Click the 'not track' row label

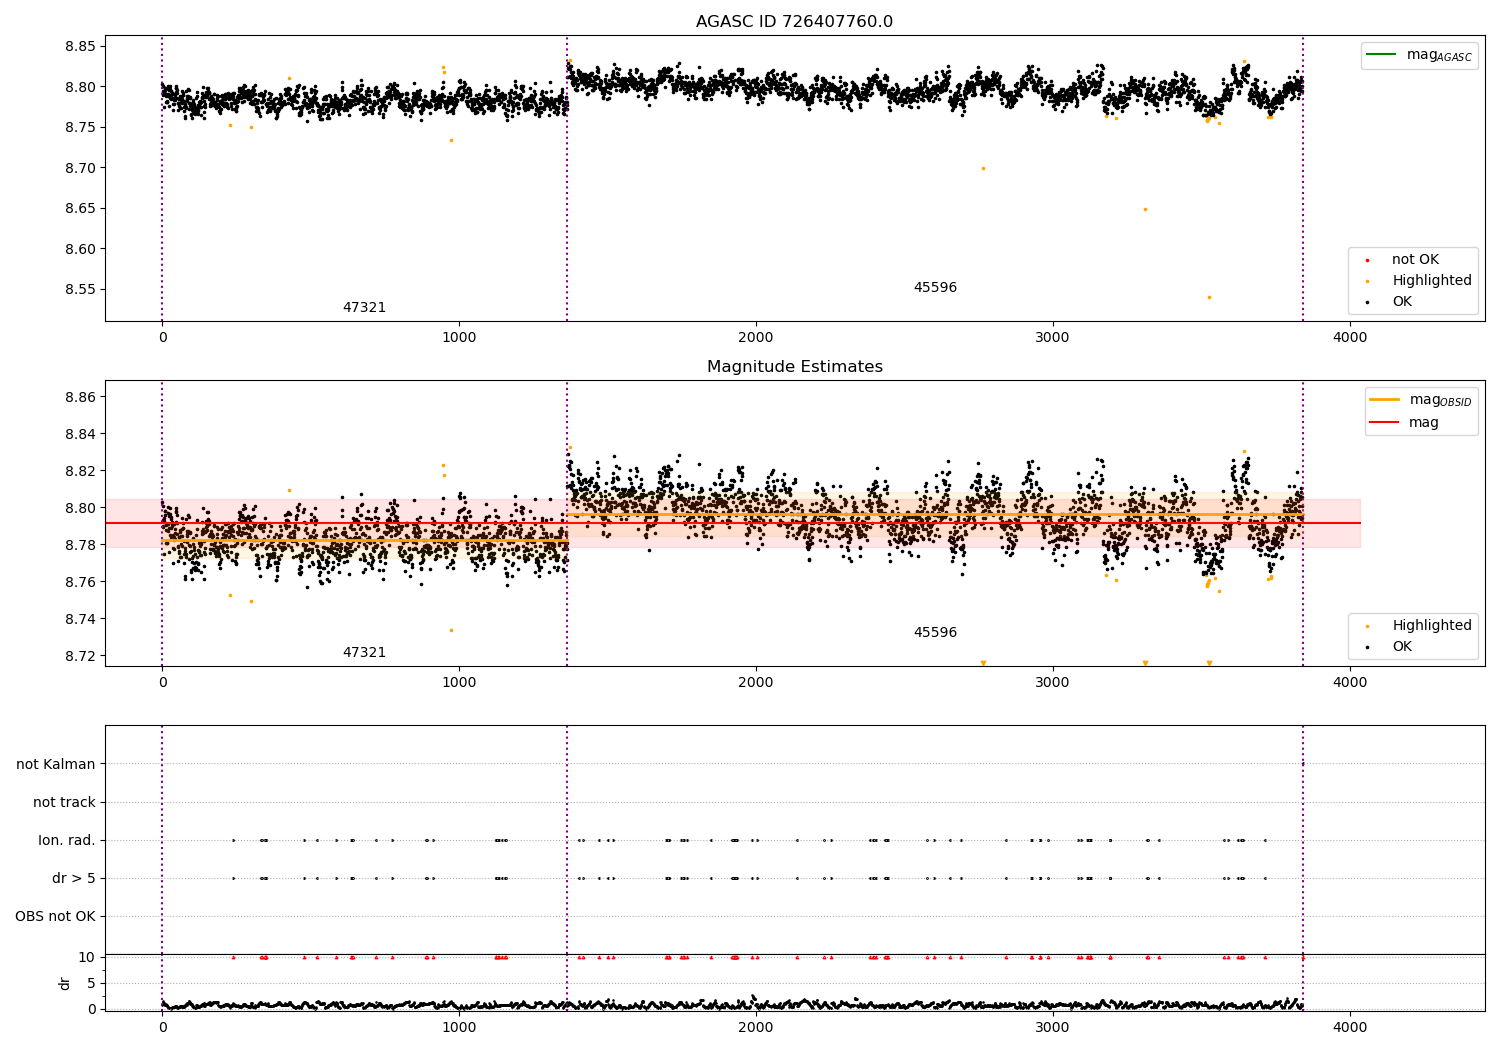(64, 802)
